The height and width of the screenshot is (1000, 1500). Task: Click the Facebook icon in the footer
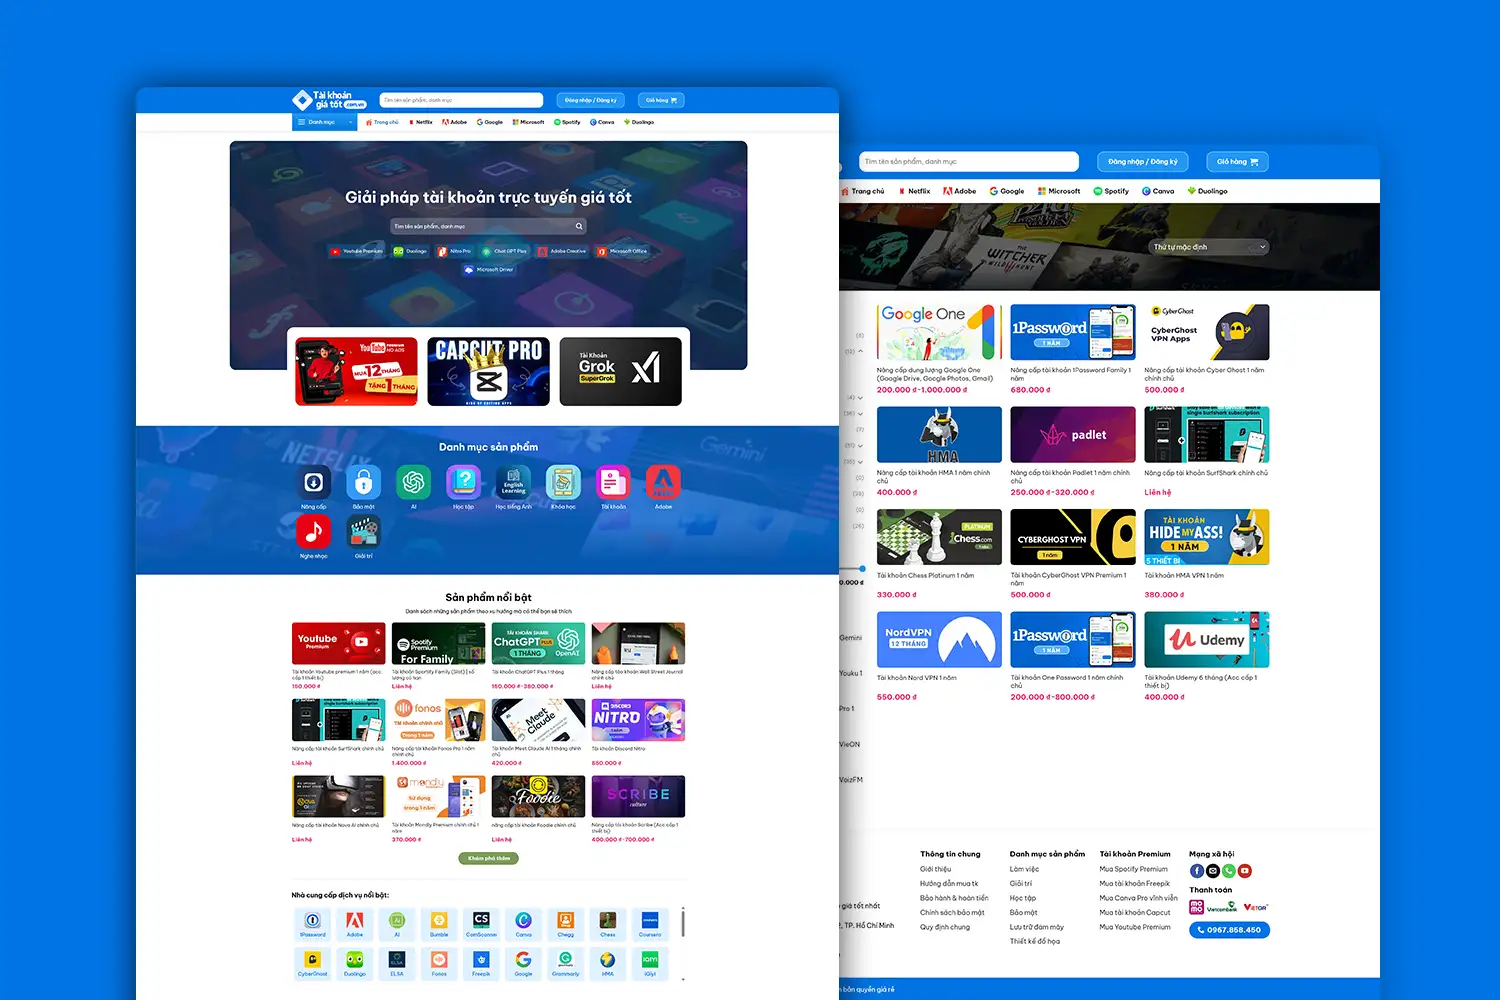click(1197, 870)
